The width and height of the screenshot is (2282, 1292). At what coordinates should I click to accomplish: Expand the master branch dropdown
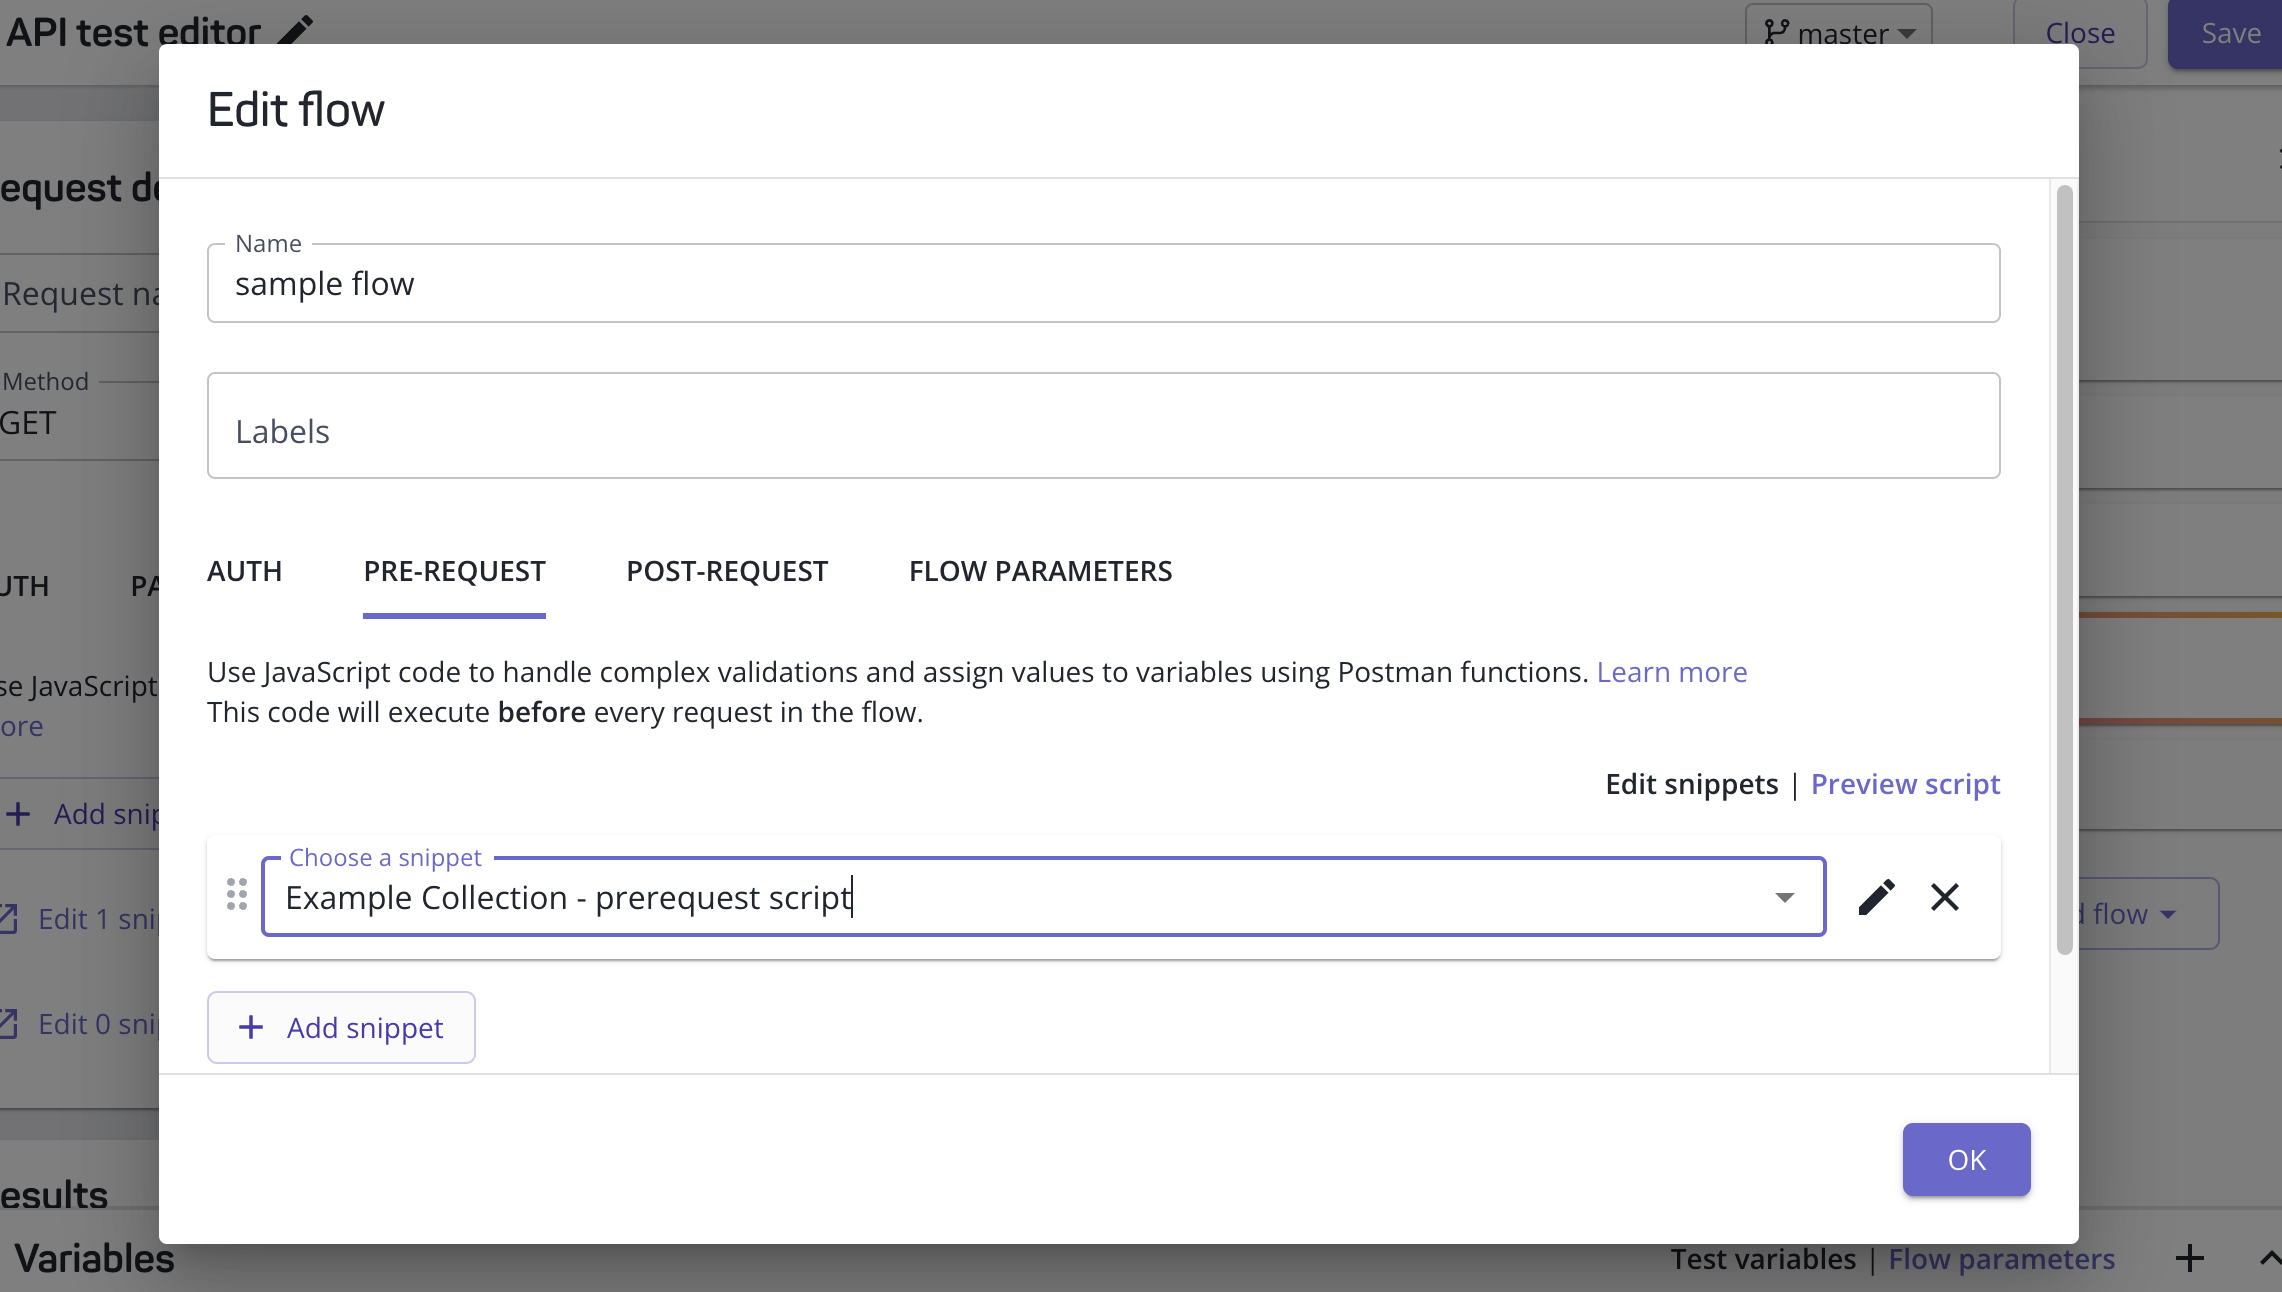(x=1907, y=33)
